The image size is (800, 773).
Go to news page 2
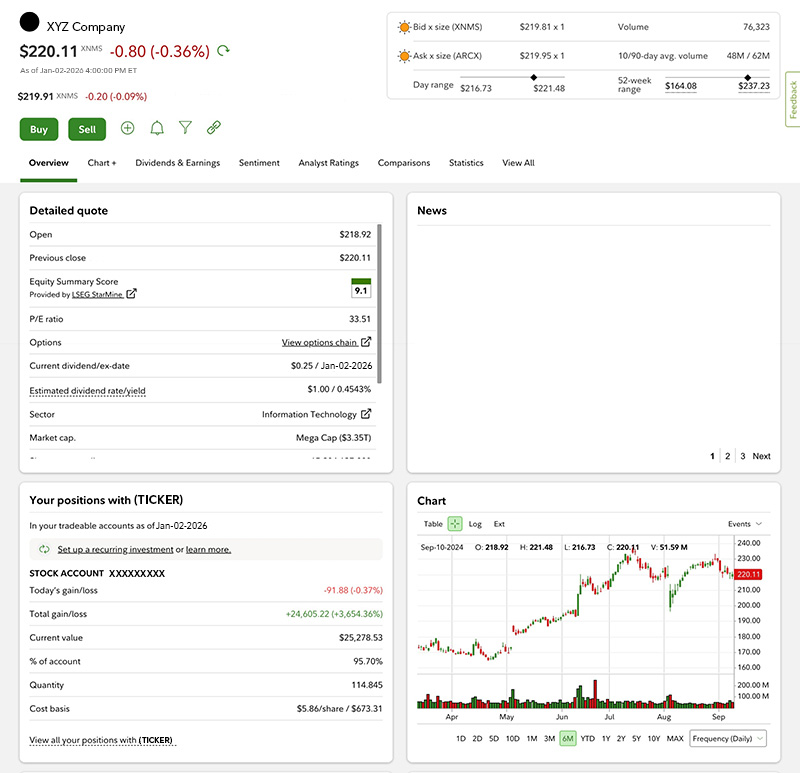coord(727,456)
